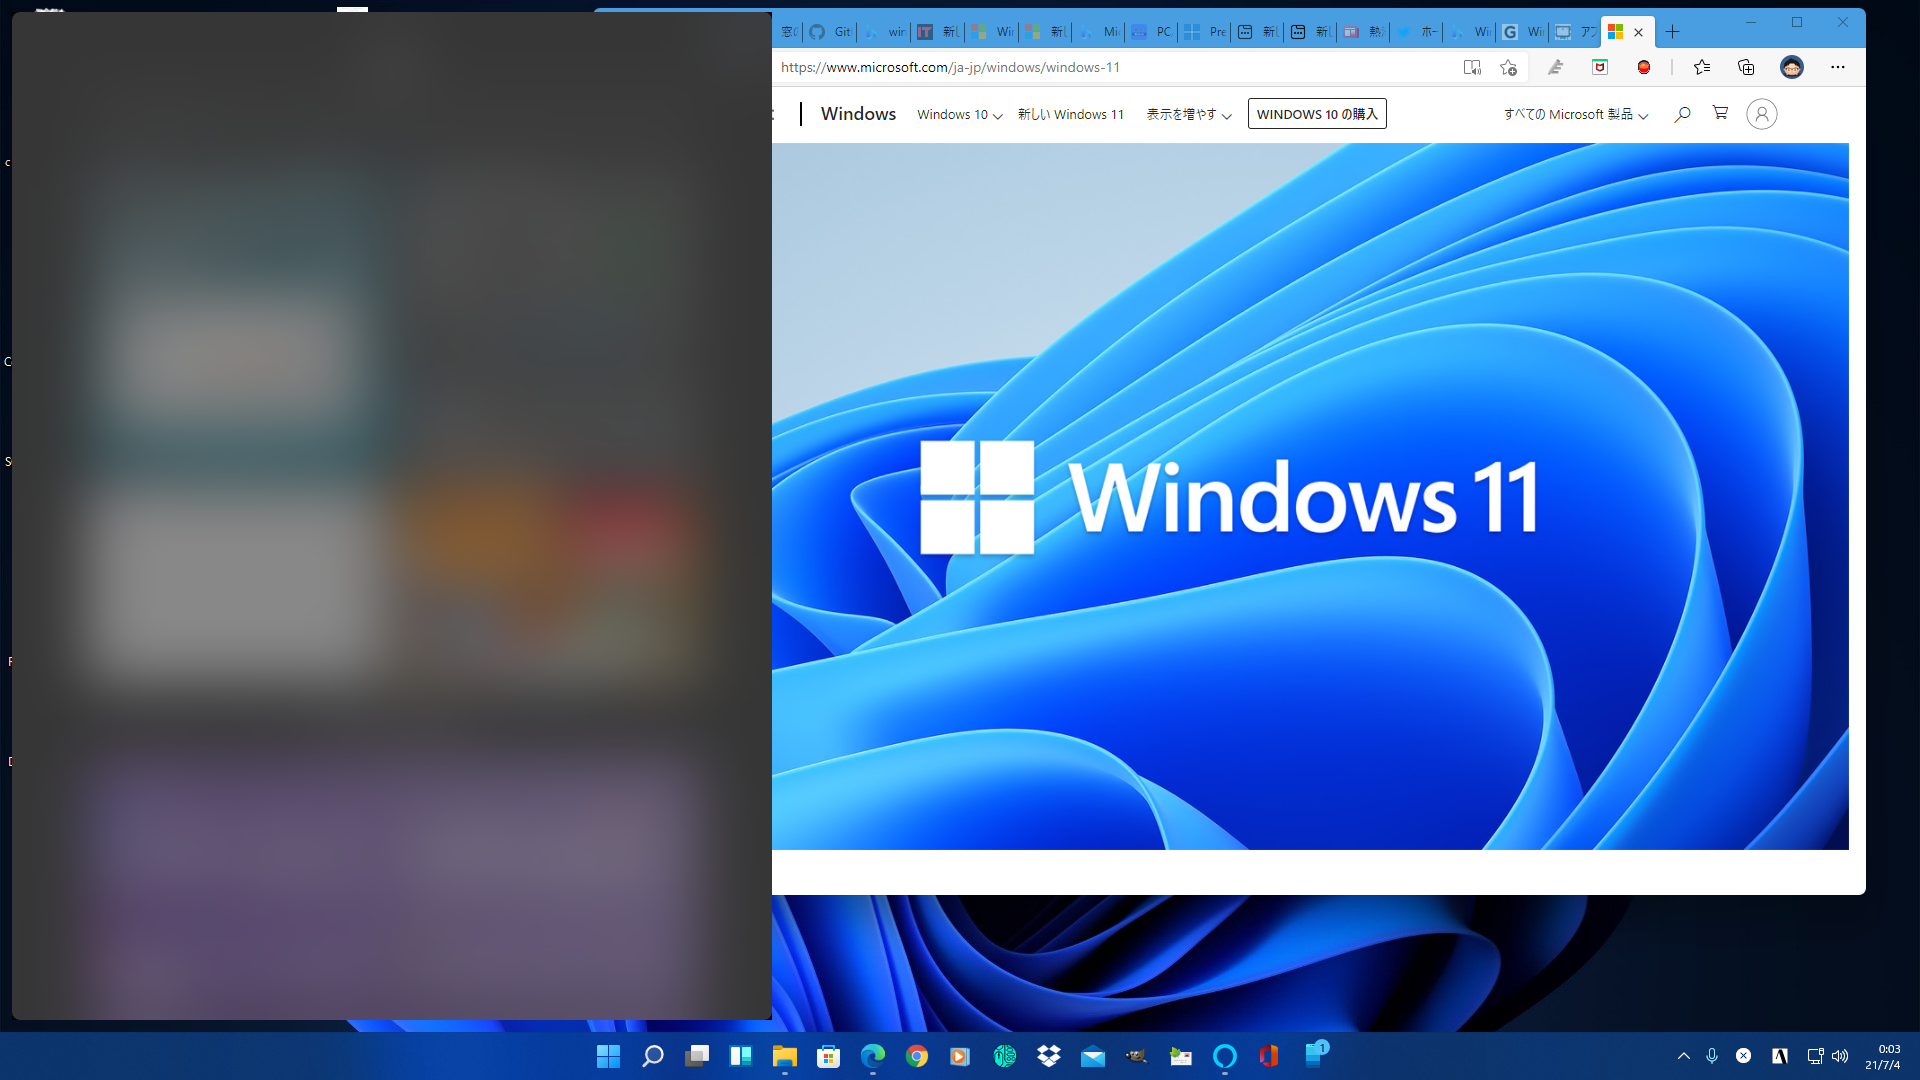
Task: Close the active Microsoft tab
Action: [x=1638, y=33]
